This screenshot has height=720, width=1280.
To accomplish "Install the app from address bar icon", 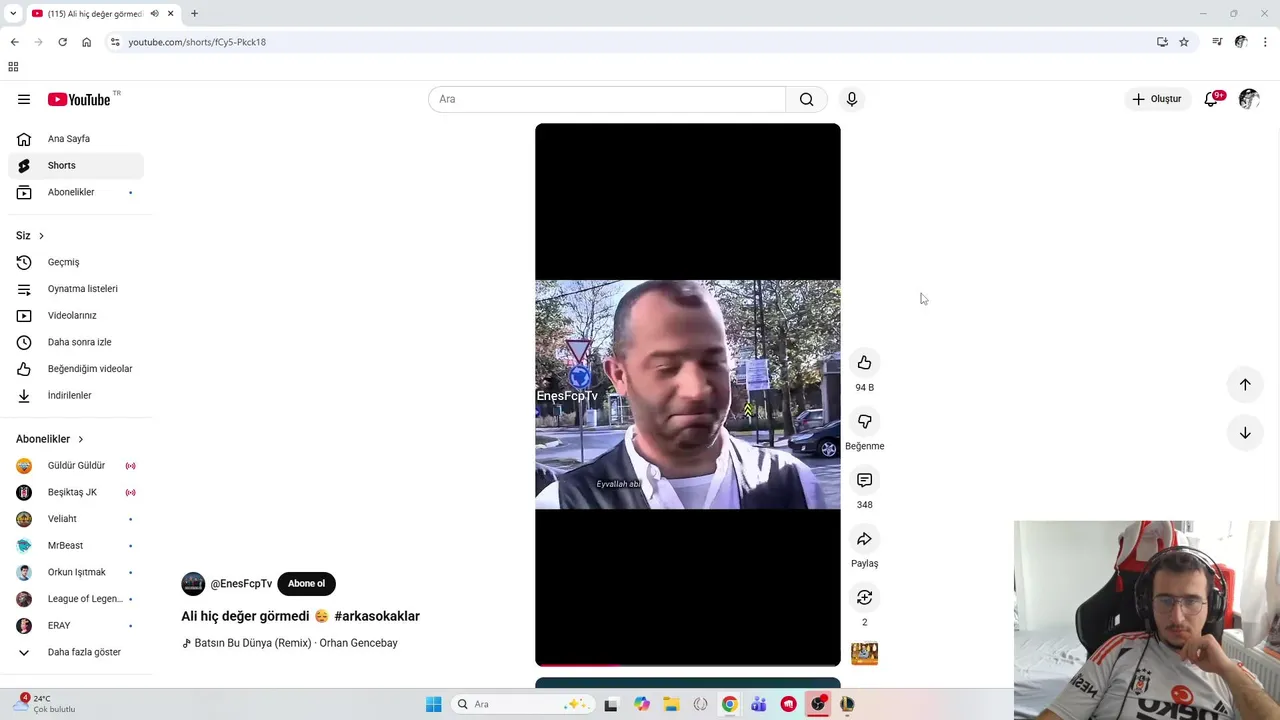I will point(1162,42).
